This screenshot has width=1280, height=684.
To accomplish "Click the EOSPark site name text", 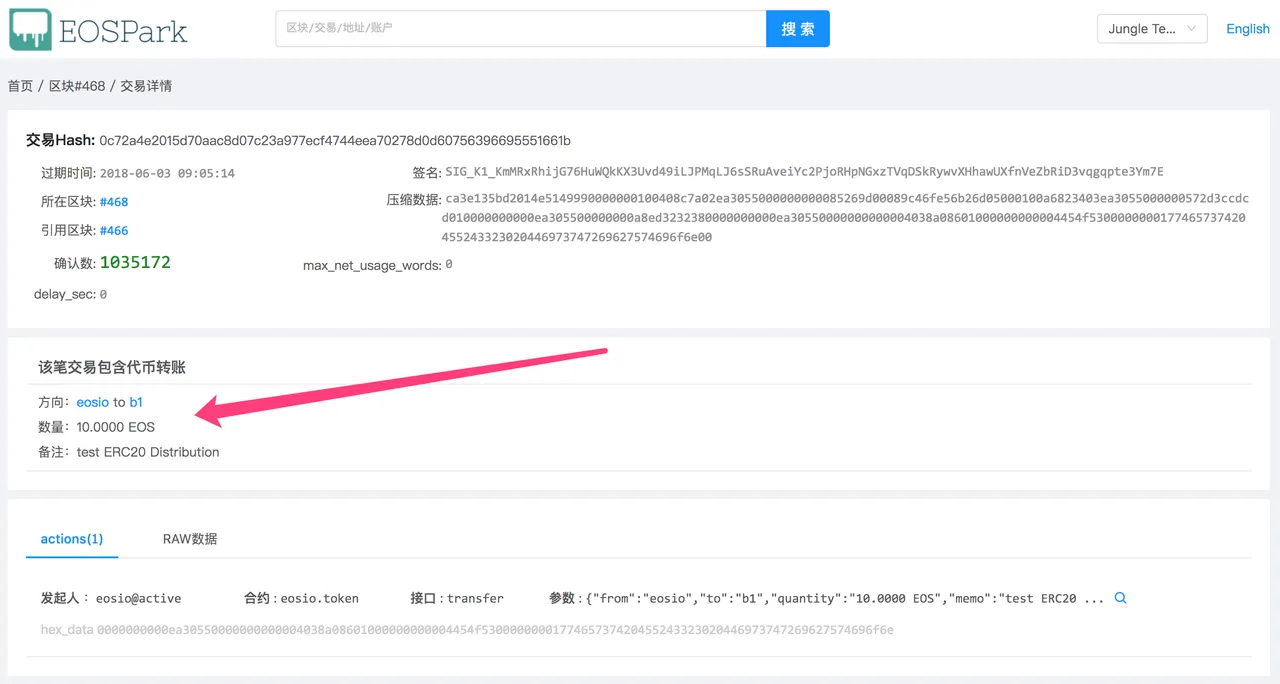I will pyautogui.click(x=123, y=31).
